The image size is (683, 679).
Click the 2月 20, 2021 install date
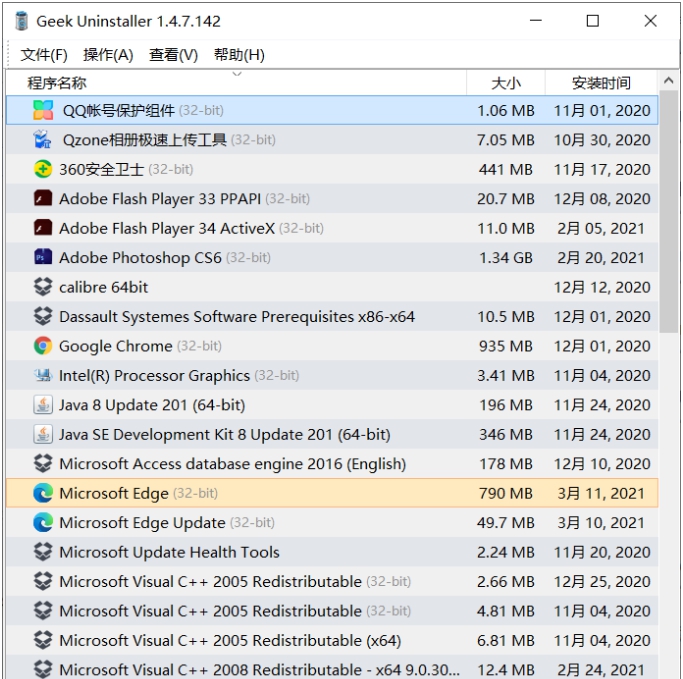click(x=601, y=257)
